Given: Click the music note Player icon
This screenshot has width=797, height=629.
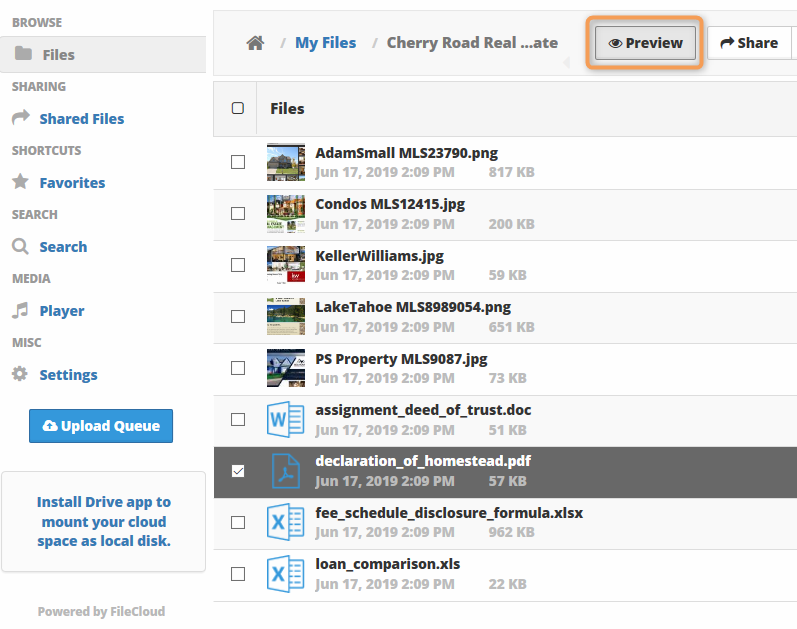Looking at the screenshot, I should pyautogui.click(x=20, y=310).
